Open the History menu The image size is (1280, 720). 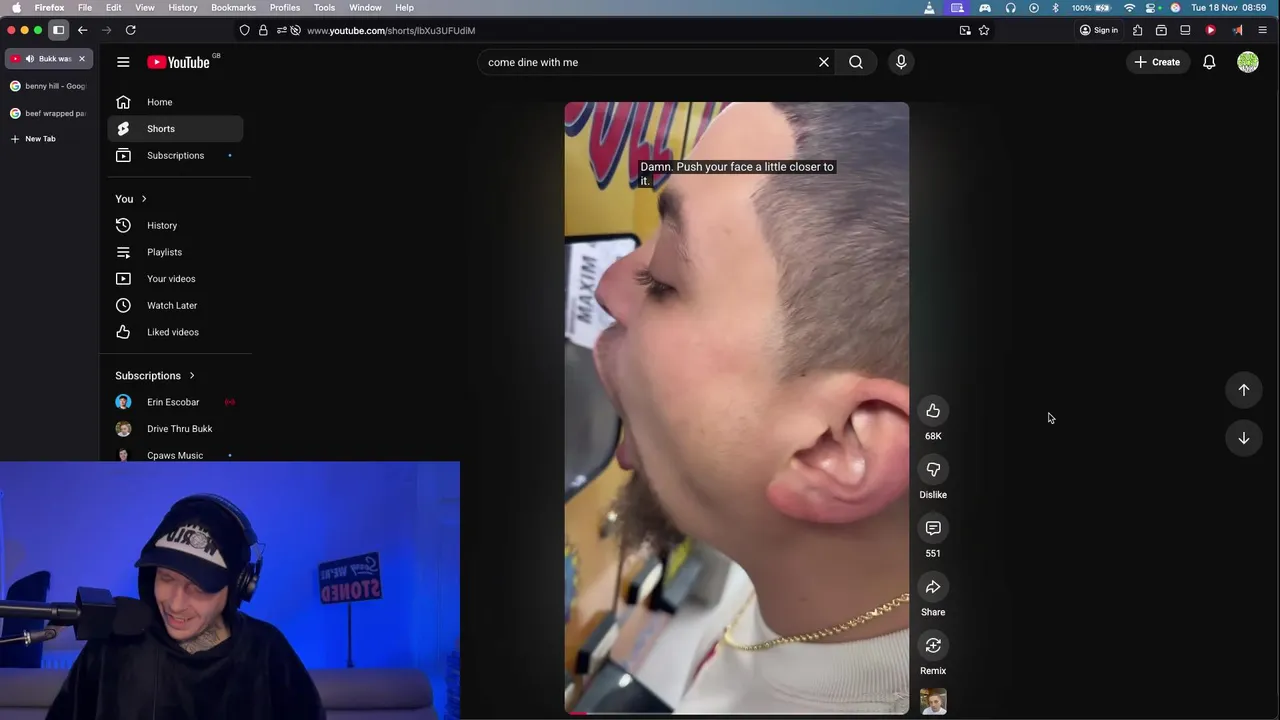183,7
